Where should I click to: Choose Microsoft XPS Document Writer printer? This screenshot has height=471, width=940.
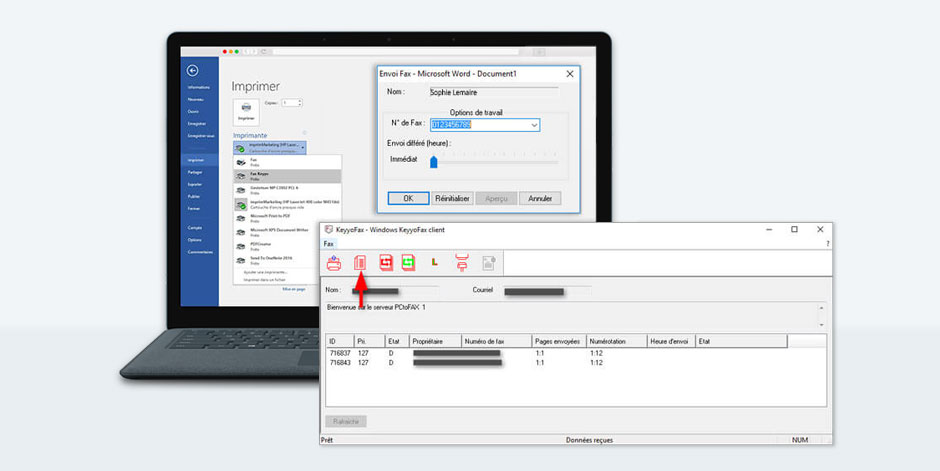click(x=288, y=232)
